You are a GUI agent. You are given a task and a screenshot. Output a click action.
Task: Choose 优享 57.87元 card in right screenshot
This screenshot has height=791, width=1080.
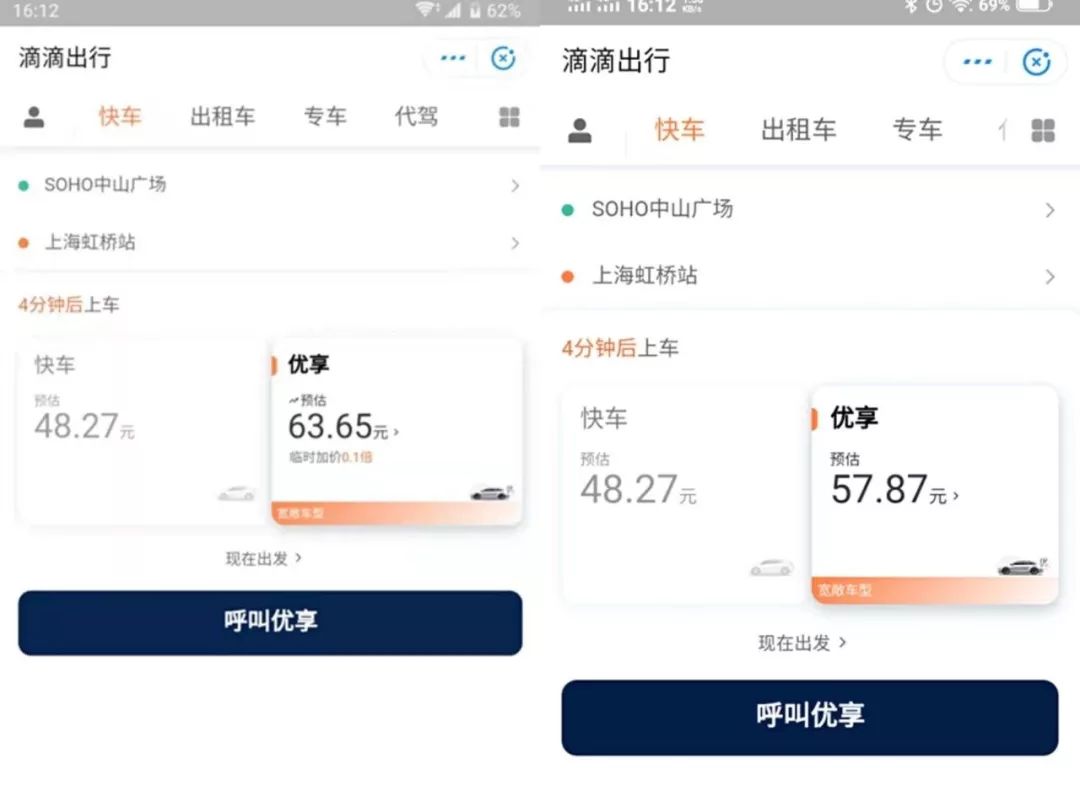(935, 496)
